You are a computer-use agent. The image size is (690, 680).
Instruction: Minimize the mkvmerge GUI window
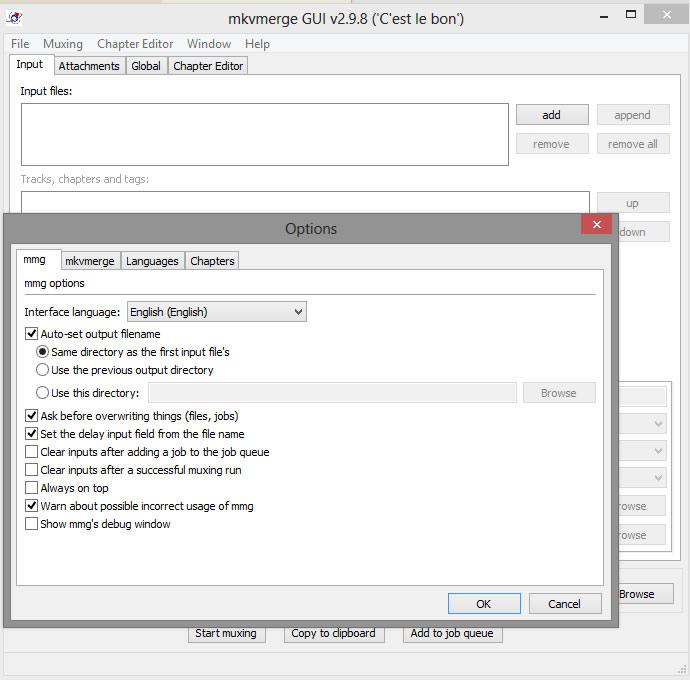tap(604, 17)
